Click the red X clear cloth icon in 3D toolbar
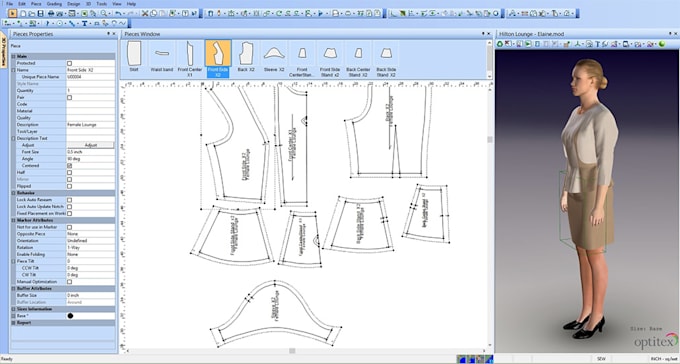Screen dimensions: 680x364 pos(507,44)
